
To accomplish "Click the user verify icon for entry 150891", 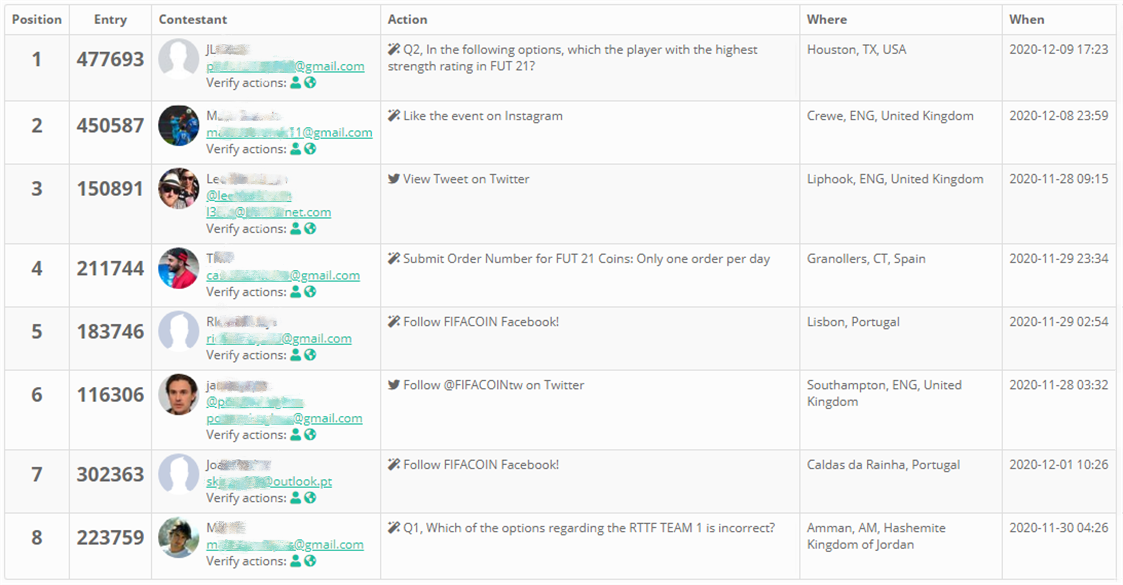I will [295, 229].
